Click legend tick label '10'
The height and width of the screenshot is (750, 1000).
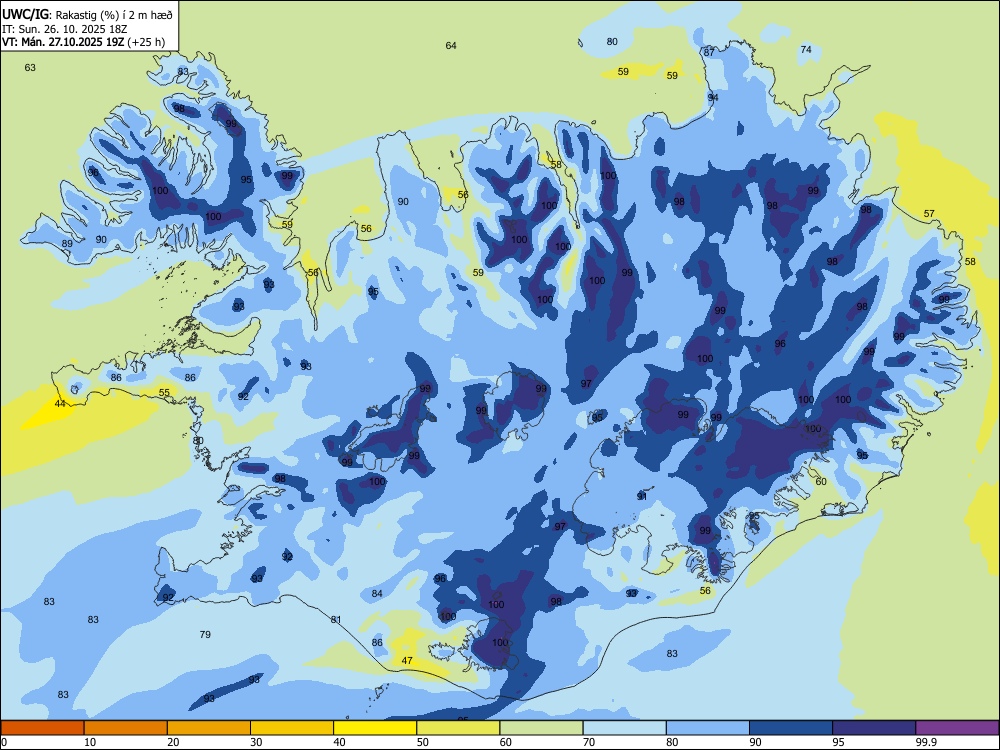(x=90, y=742)
